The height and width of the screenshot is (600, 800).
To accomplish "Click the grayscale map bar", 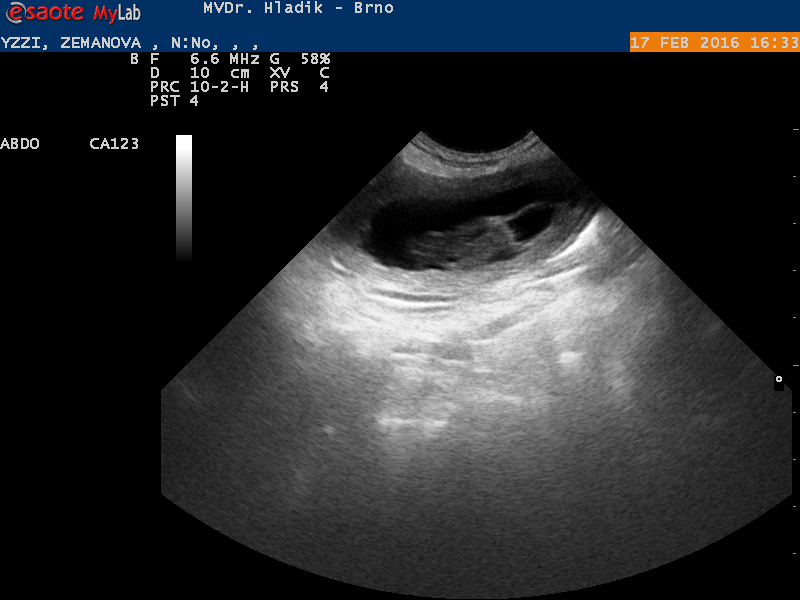I will 184,198.
